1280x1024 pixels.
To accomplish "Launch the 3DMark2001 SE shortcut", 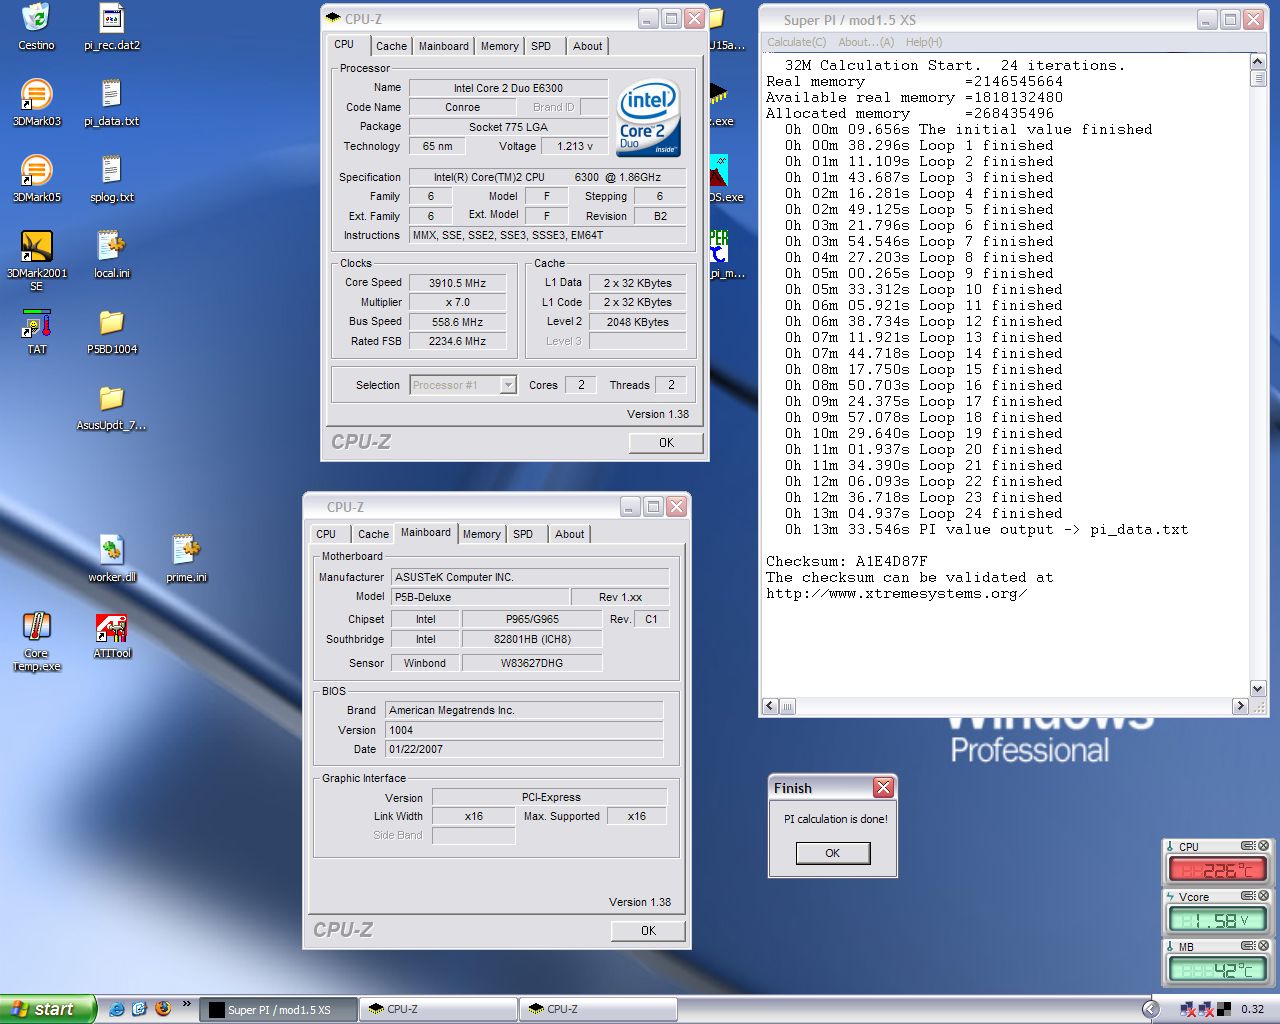I will point(36,246).
